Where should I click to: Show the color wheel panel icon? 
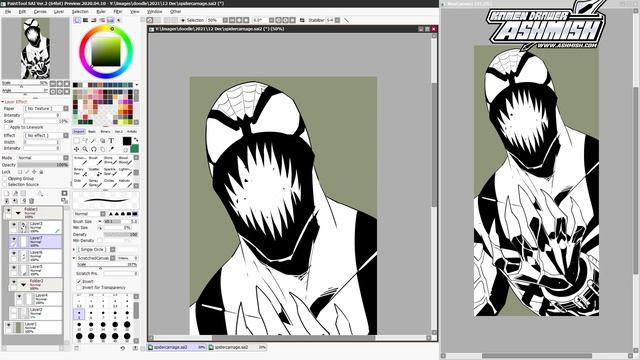[77, 20]
